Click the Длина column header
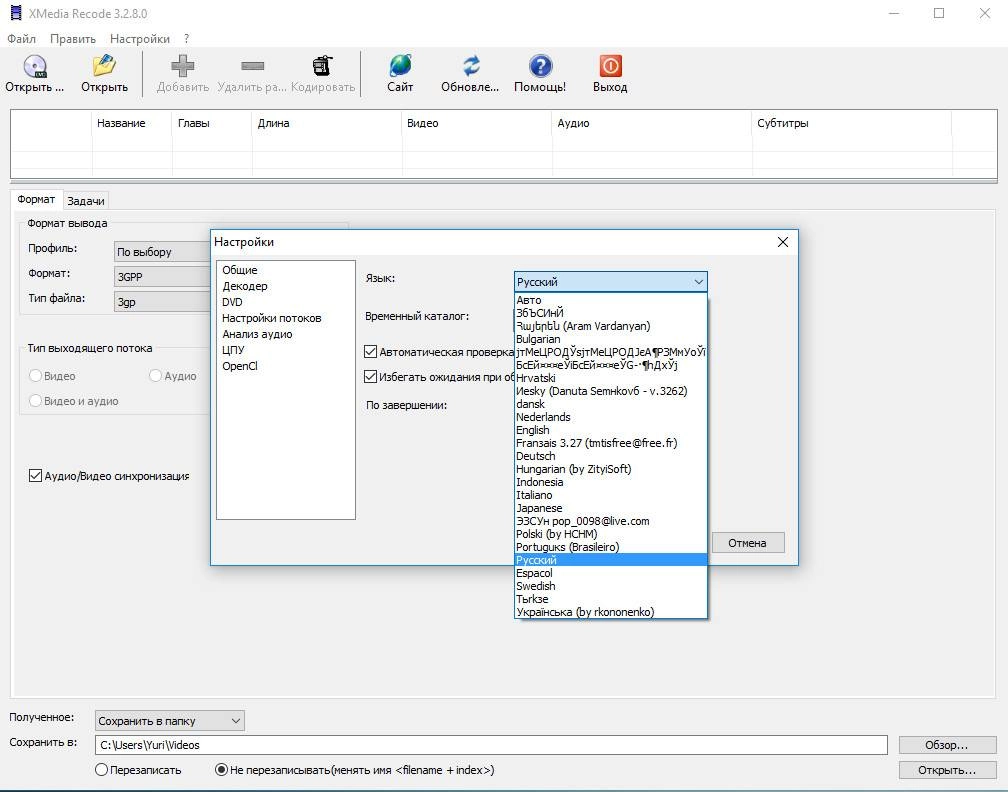1008x792 pixels. [x=327, y=123]
